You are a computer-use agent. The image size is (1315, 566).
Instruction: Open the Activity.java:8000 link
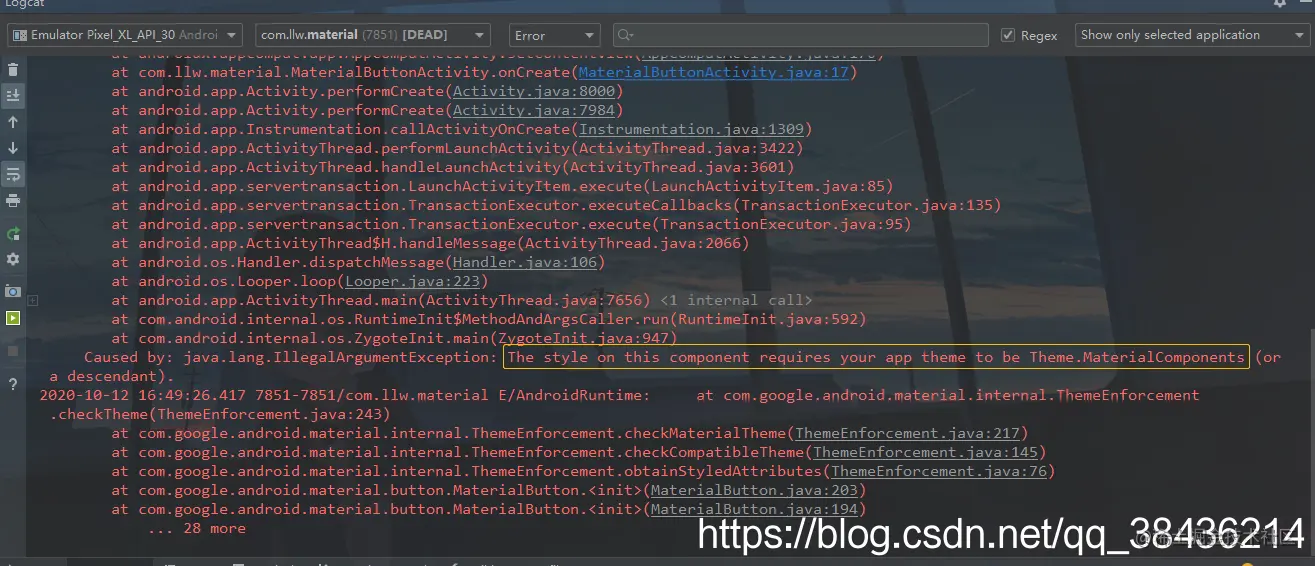pyautogui.click(x=533, y=91)
